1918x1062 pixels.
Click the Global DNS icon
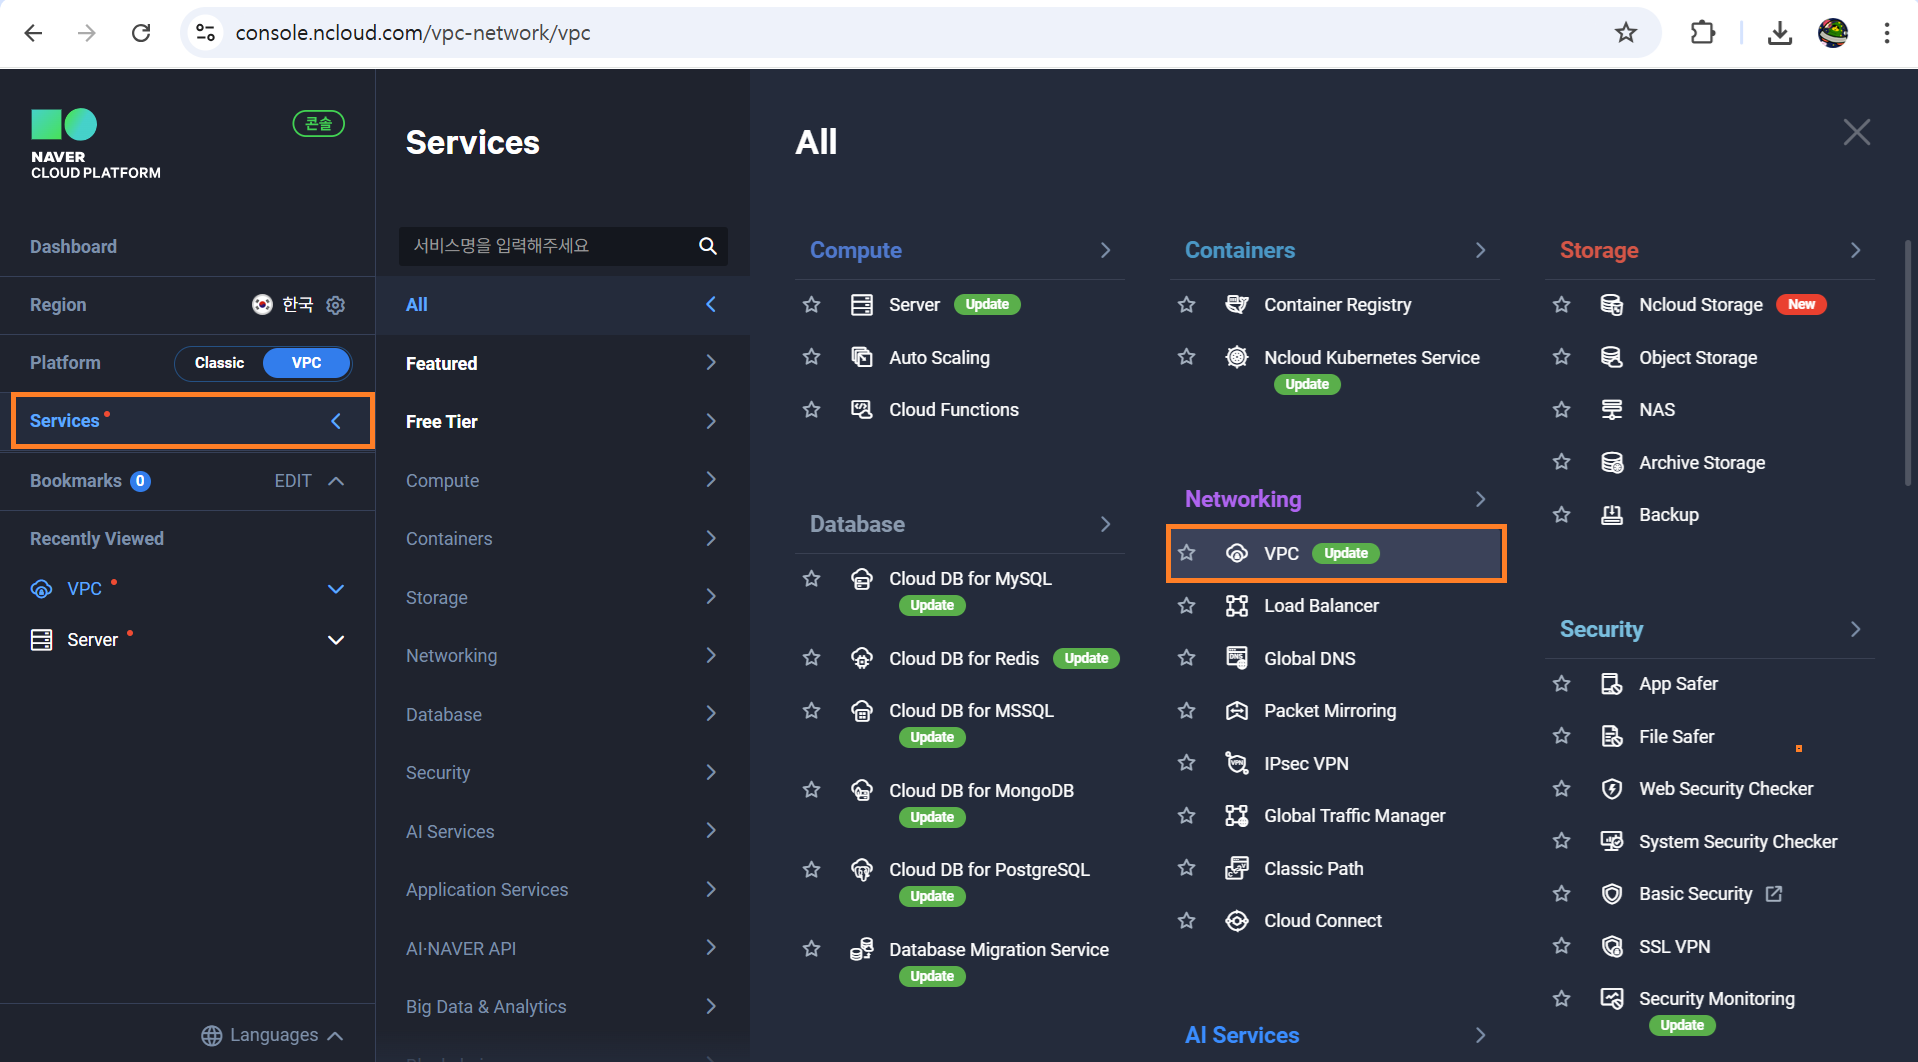(1237, 658)
